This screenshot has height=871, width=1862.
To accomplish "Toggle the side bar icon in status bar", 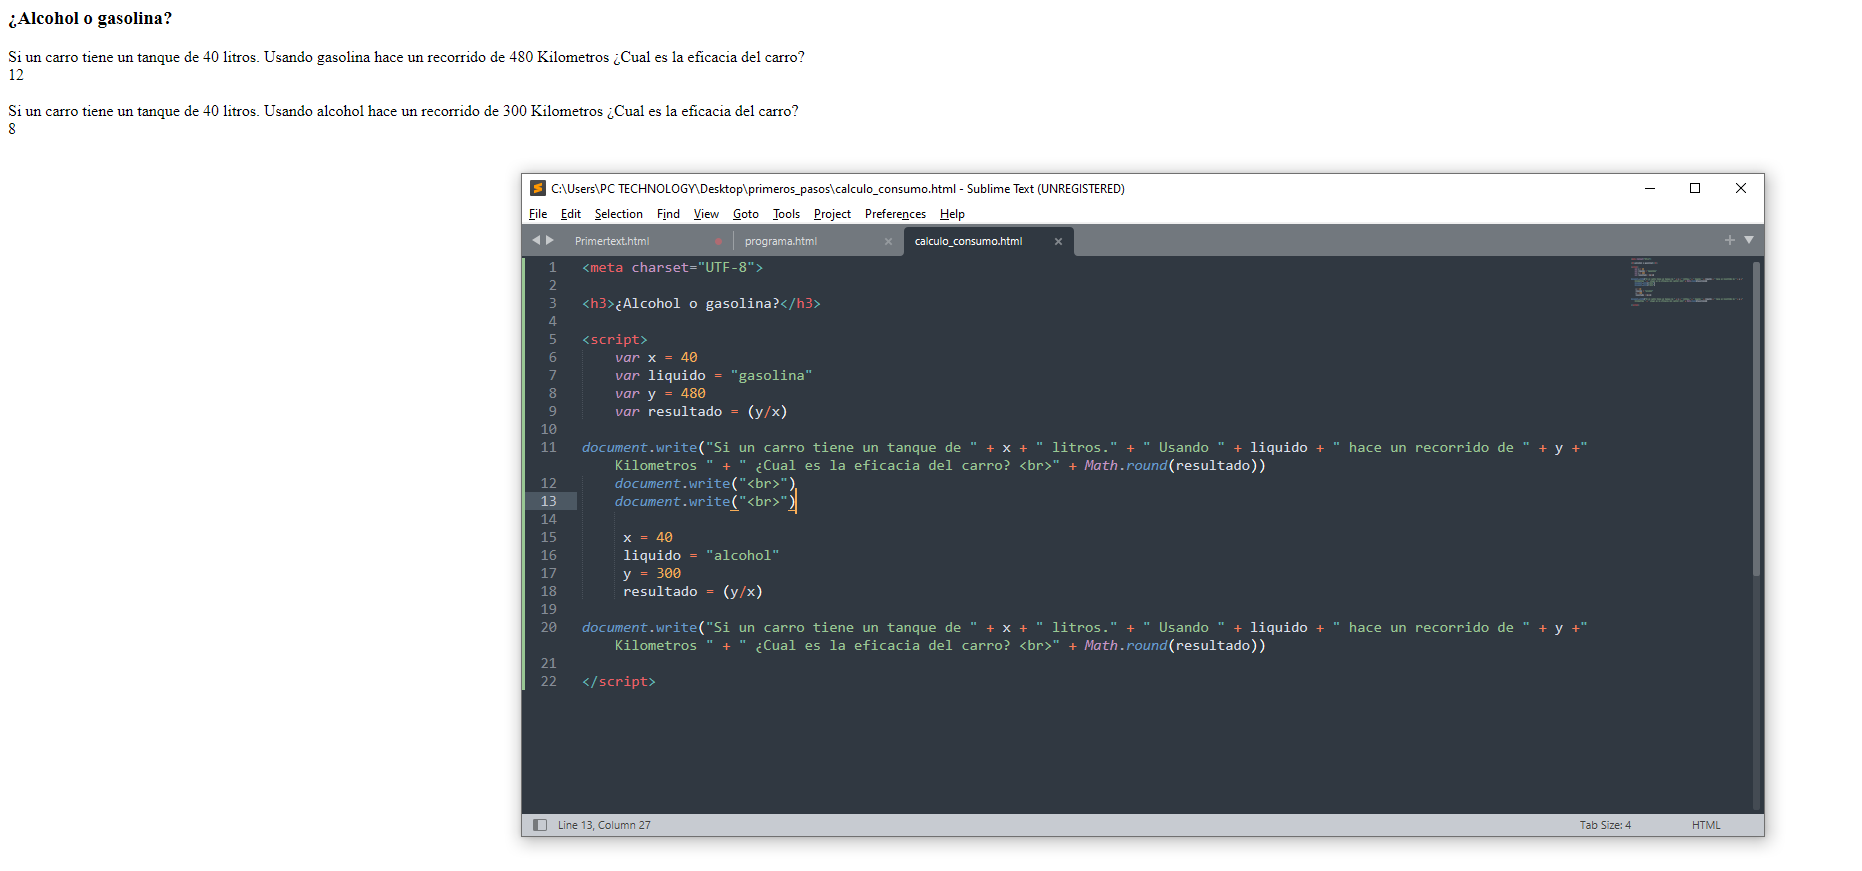I will tap(540, 825).
